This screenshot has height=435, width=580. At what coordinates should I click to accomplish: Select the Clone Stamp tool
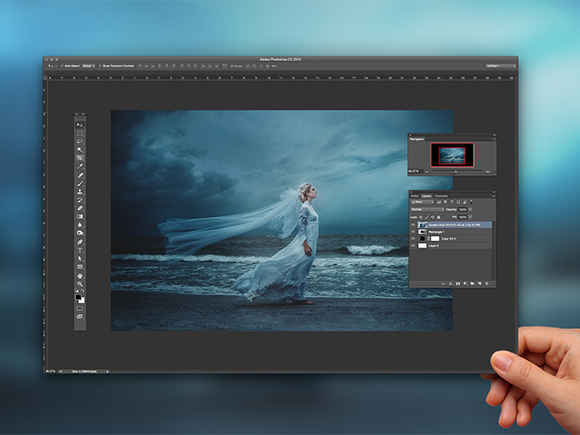coord(80,192)
